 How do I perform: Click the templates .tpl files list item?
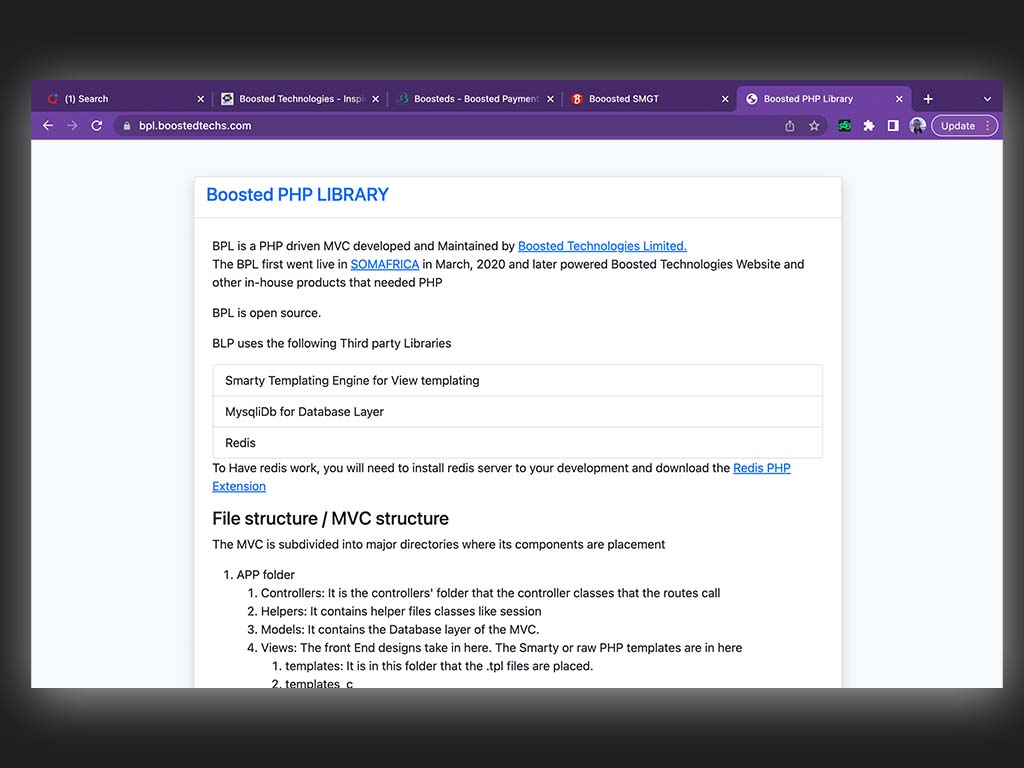(439, 666)
